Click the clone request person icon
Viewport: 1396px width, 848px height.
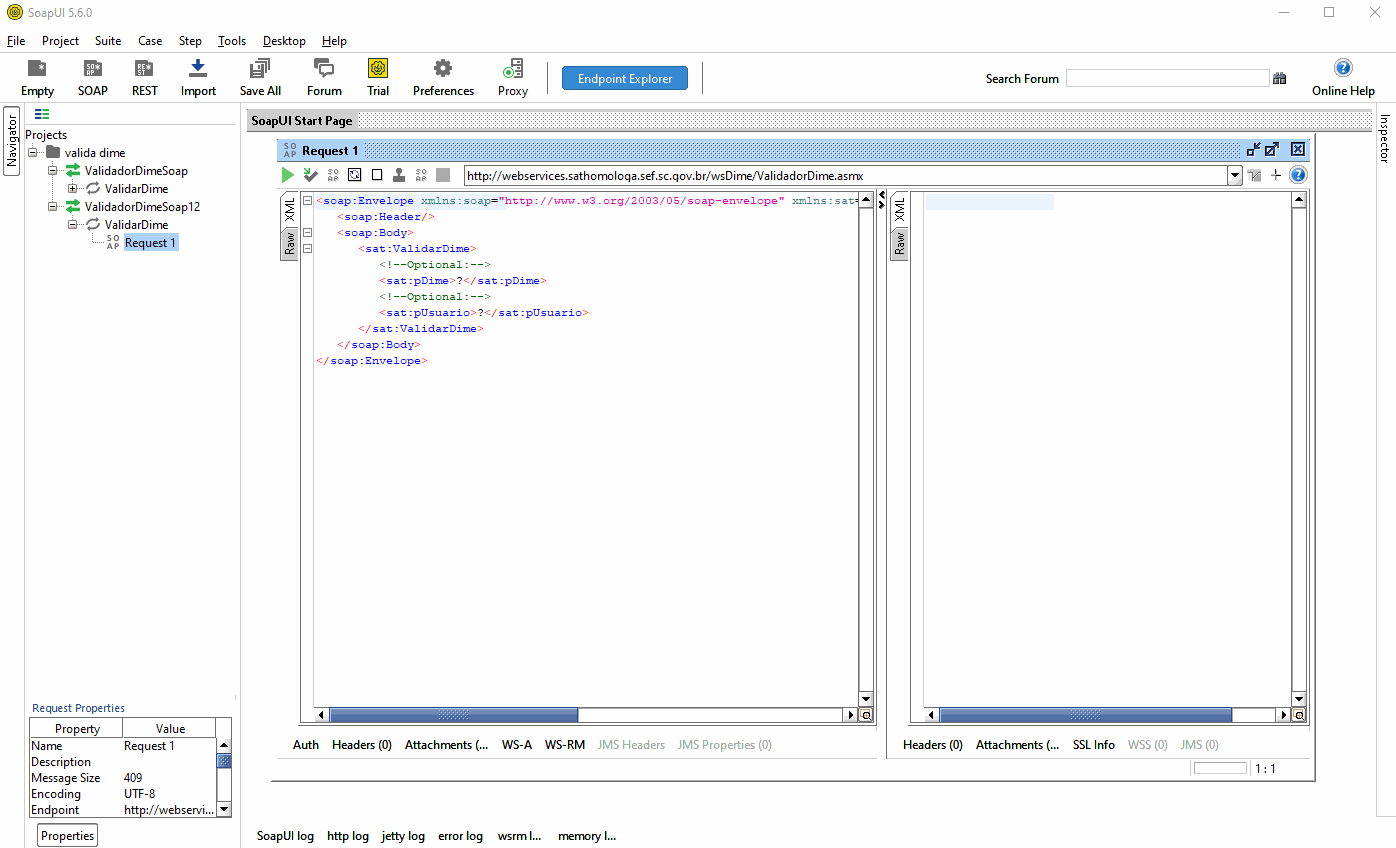(399, 175)
